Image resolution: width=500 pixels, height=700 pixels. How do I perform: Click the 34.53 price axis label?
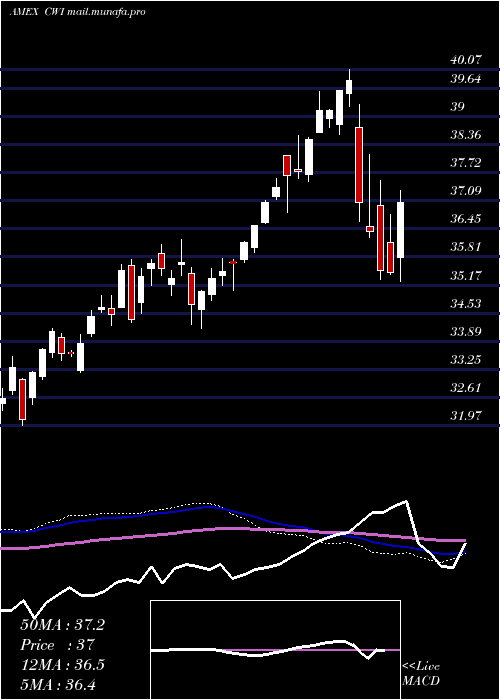[x=465, y=304]
